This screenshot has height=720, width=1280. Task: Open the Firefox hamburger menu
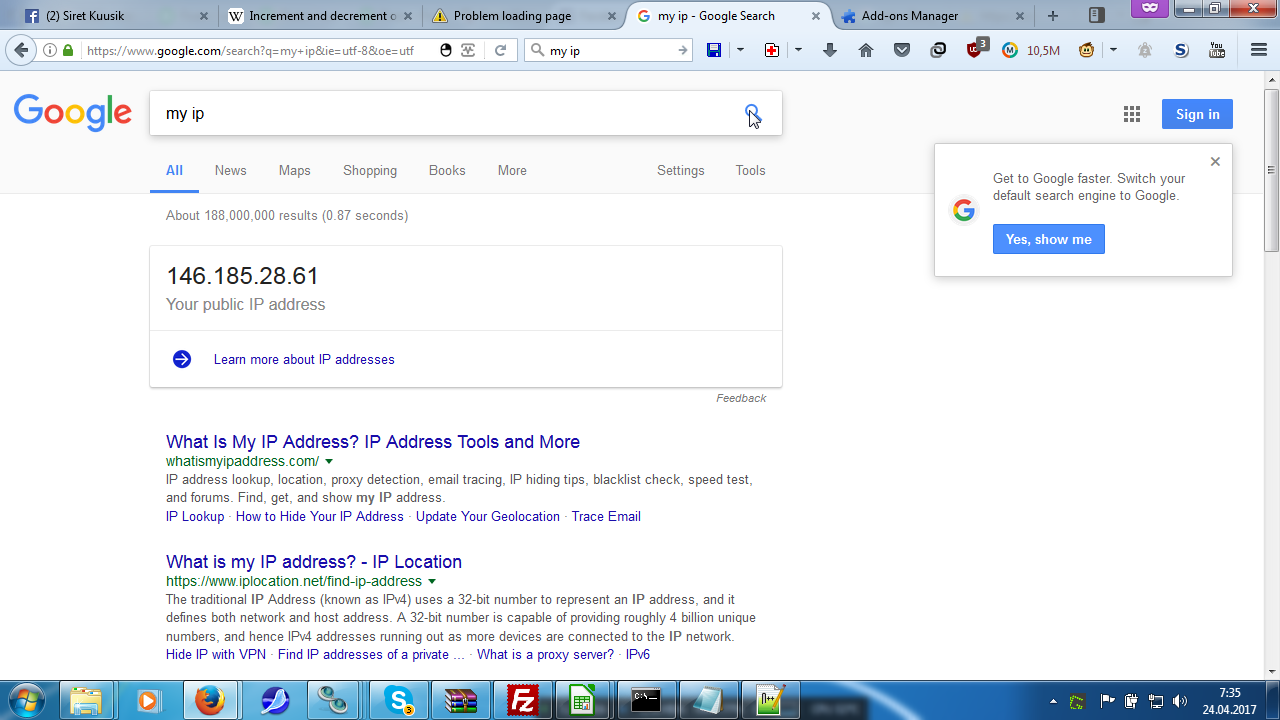click(x=1259, y=50)
